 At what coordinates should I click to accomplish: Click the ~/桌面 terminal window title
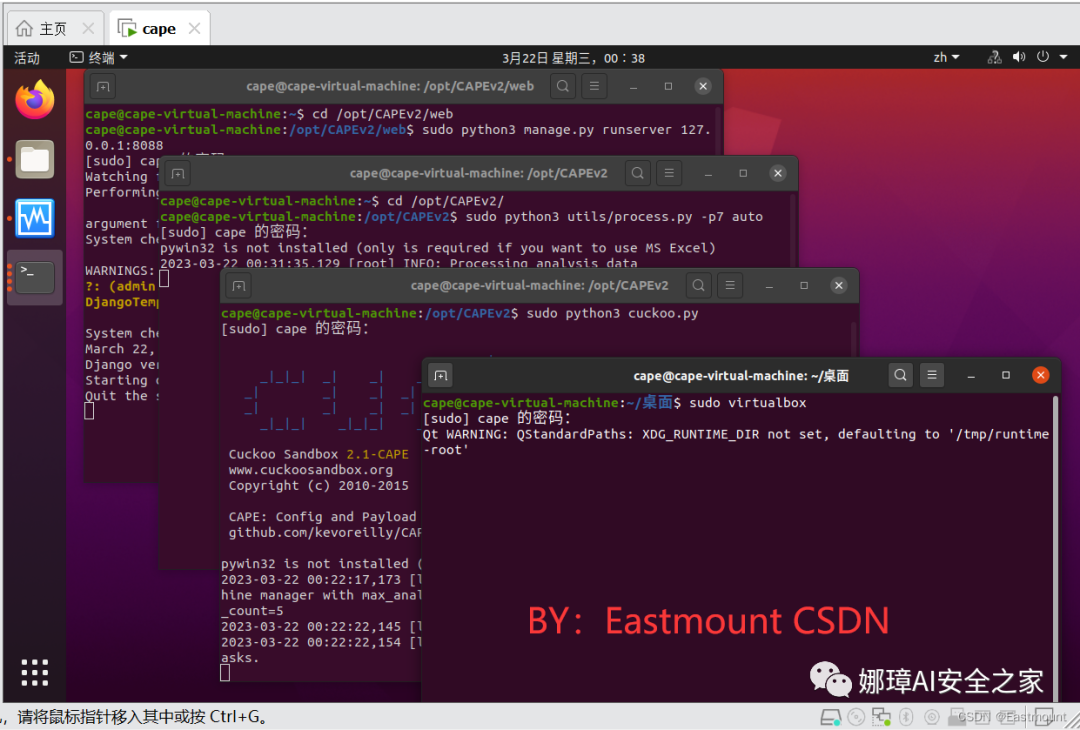[x=741, y=375]
